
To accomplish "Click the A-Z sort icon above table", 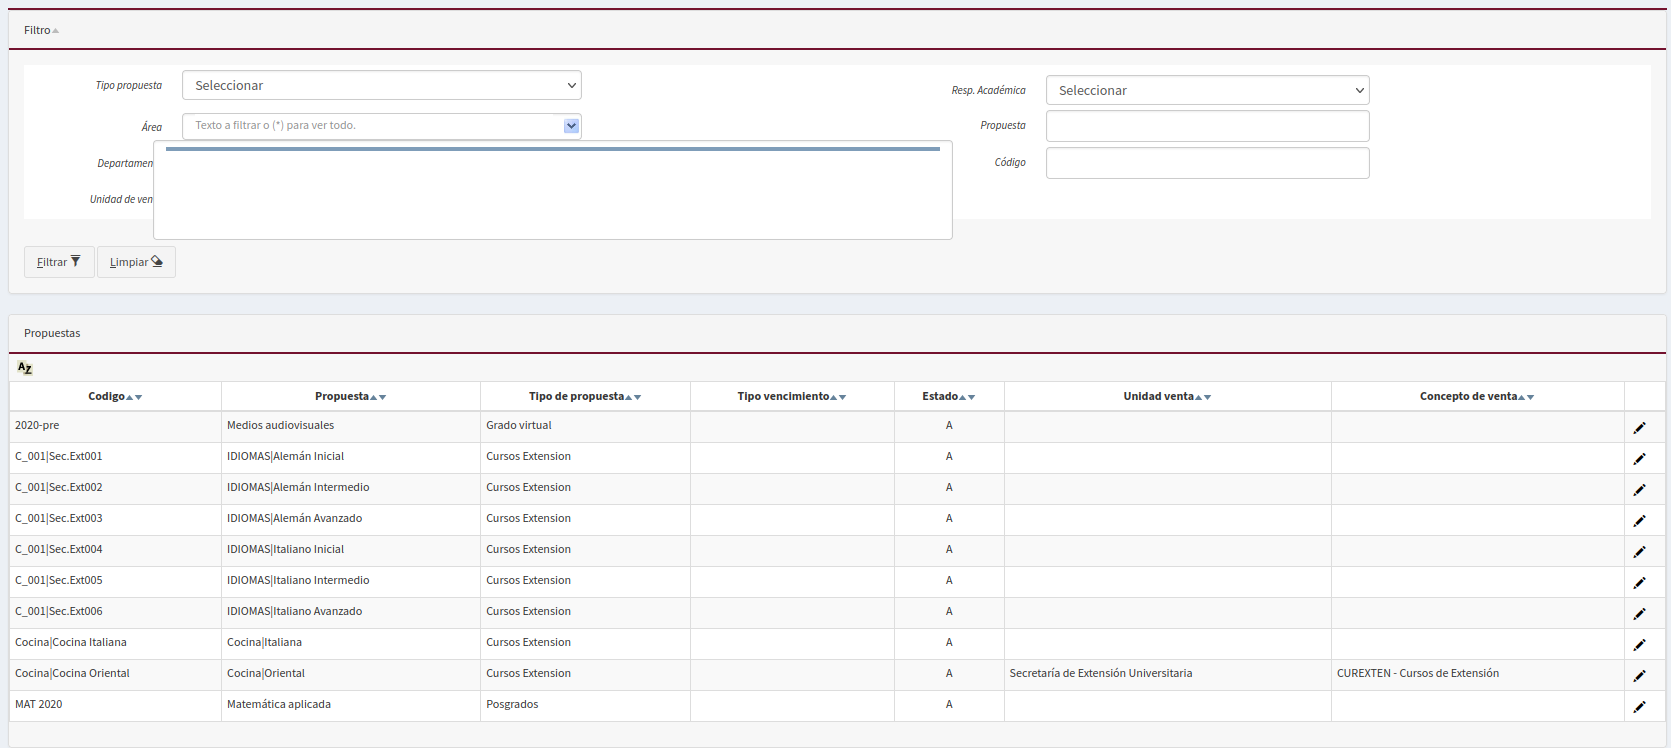I will coord(25,368).
